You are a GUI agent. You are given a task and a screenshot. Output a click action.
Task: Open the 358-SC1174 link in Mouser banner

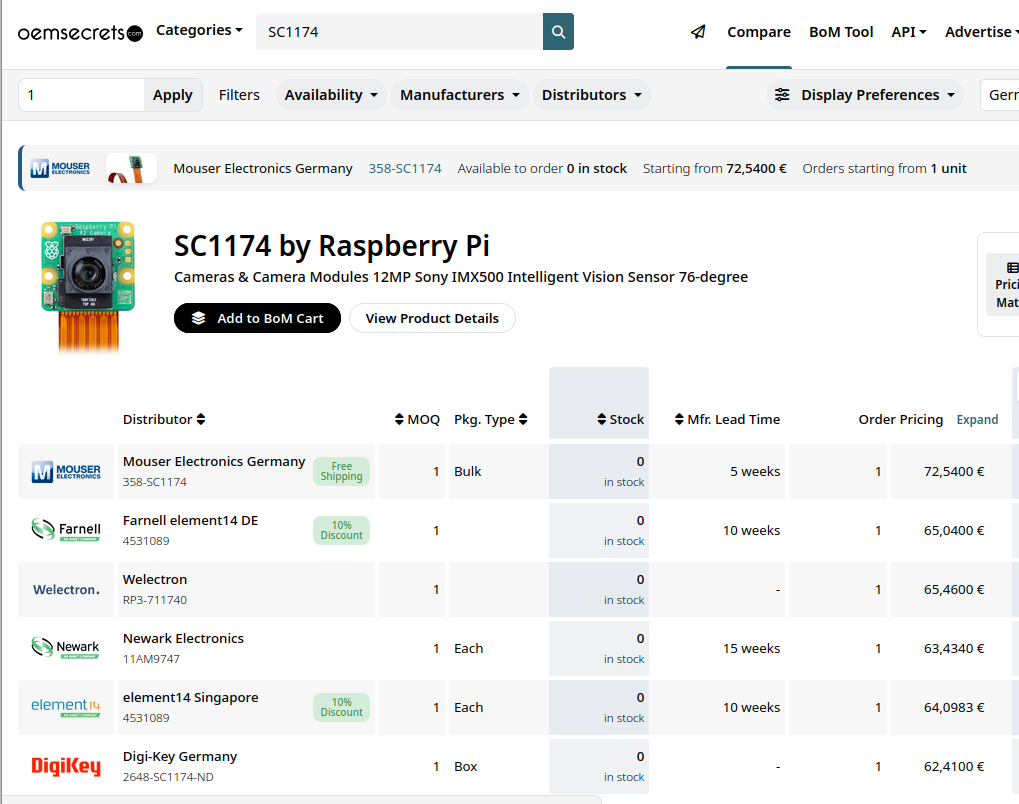coord(405,168)
